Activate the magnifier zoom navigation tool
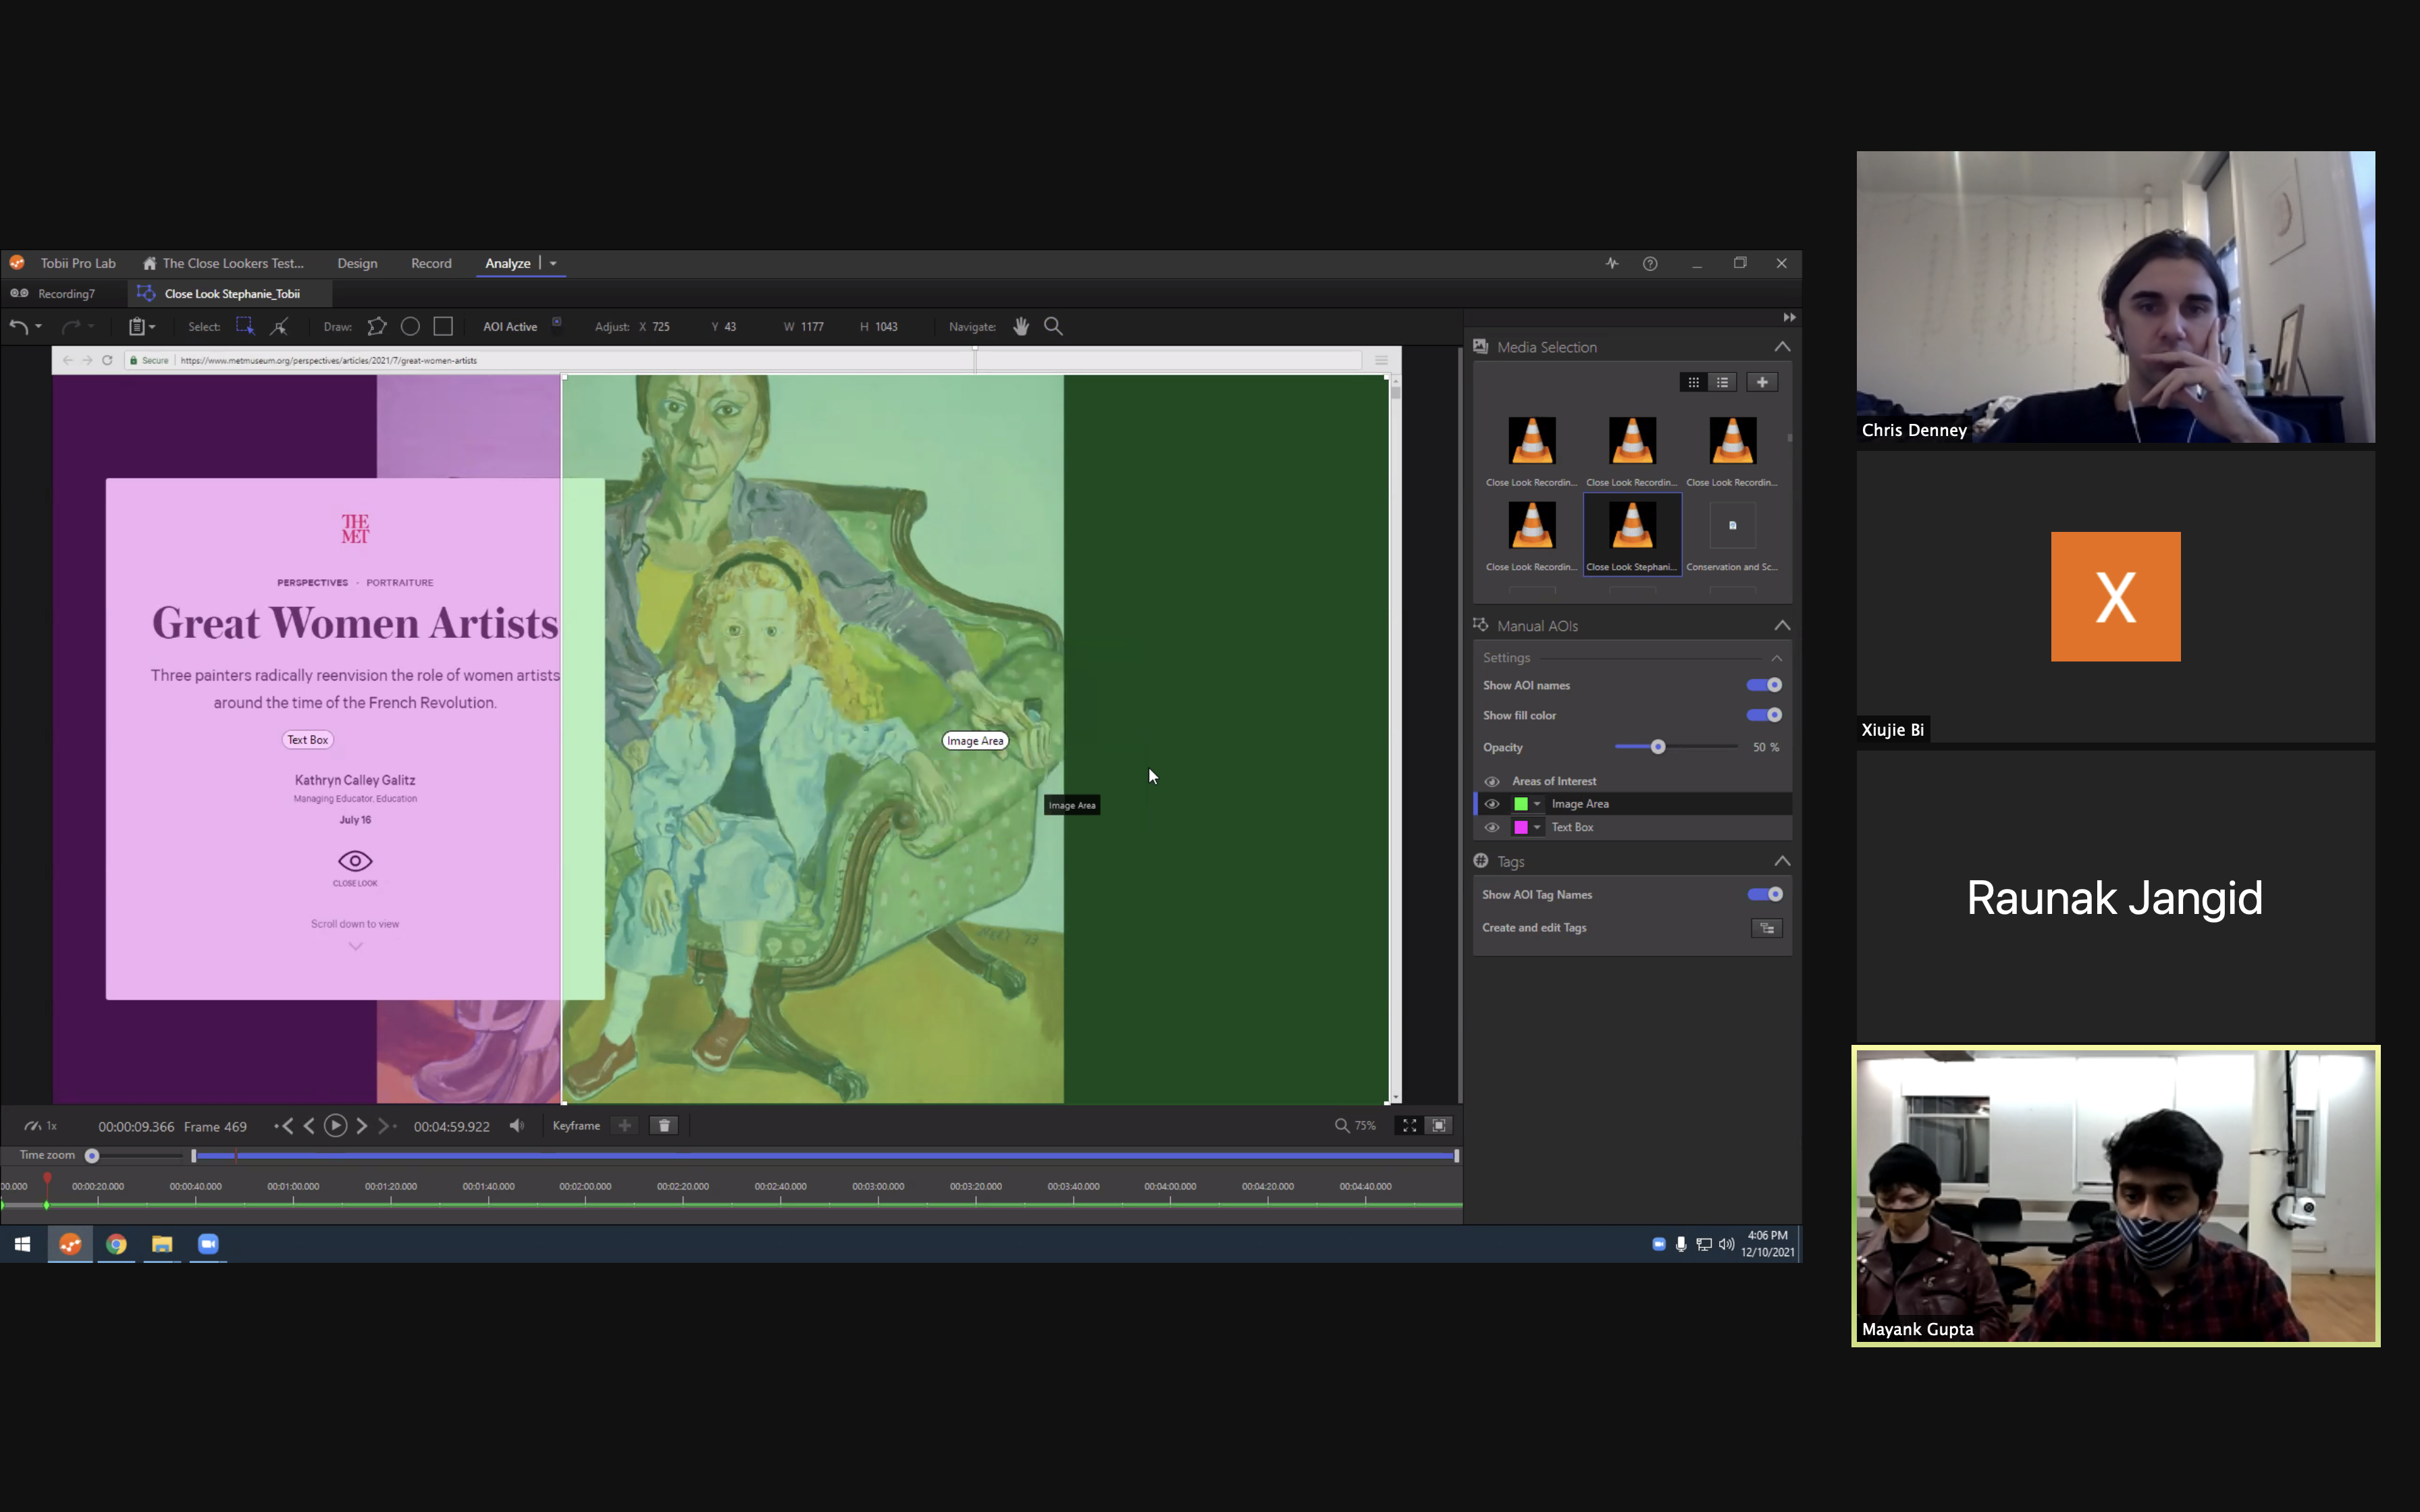Image resolution: width=2420 pixels, height=1512 pixels. click(x=1053, y=326)
